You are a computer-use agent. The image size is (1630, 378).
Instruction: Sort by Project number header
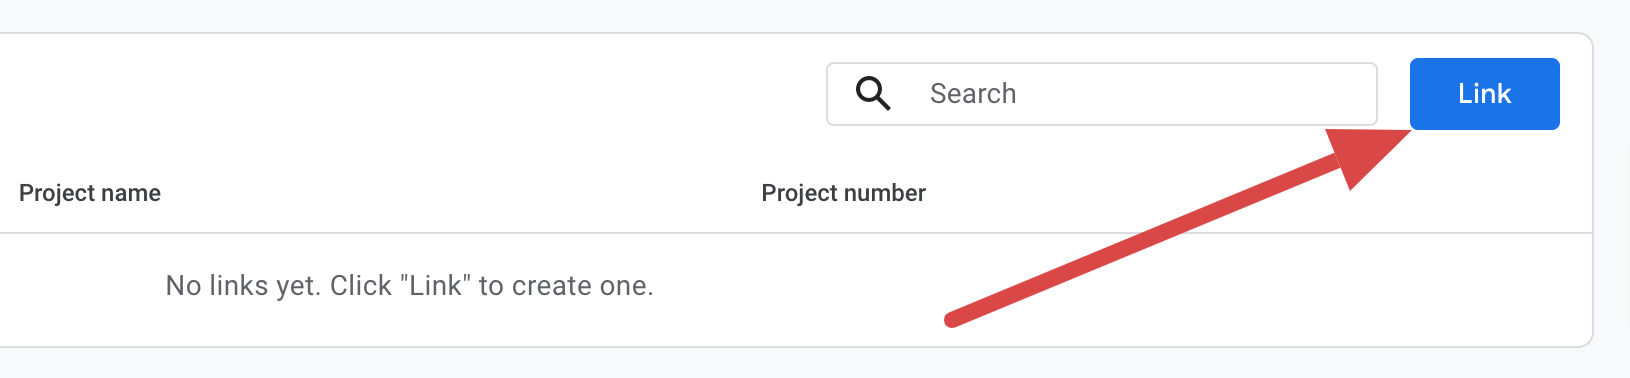(843, 193)
